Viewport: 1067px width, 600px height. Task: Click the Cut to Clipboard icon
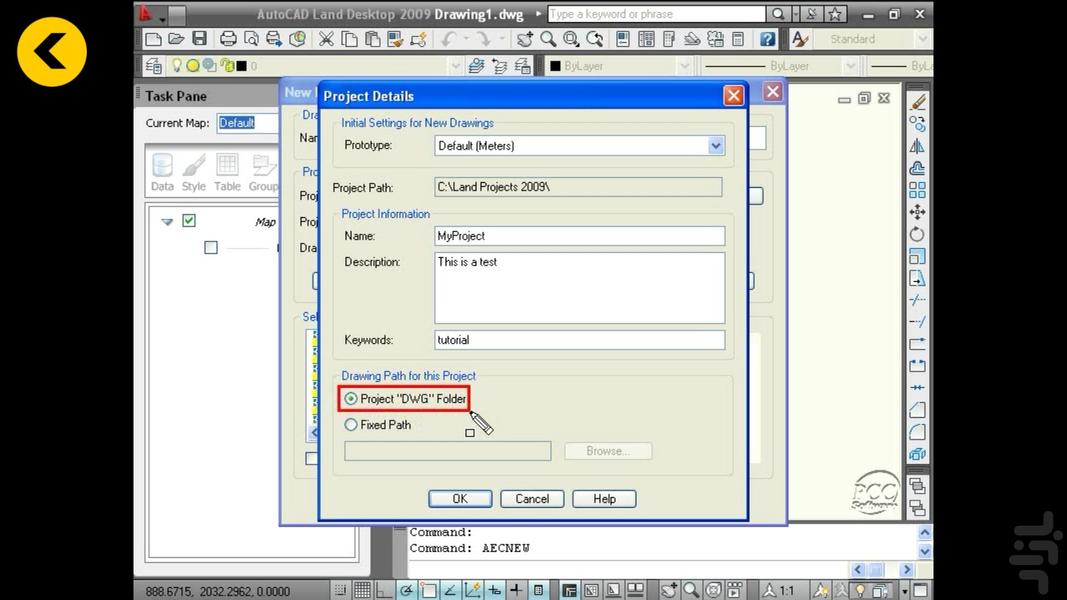pos(327,39)
